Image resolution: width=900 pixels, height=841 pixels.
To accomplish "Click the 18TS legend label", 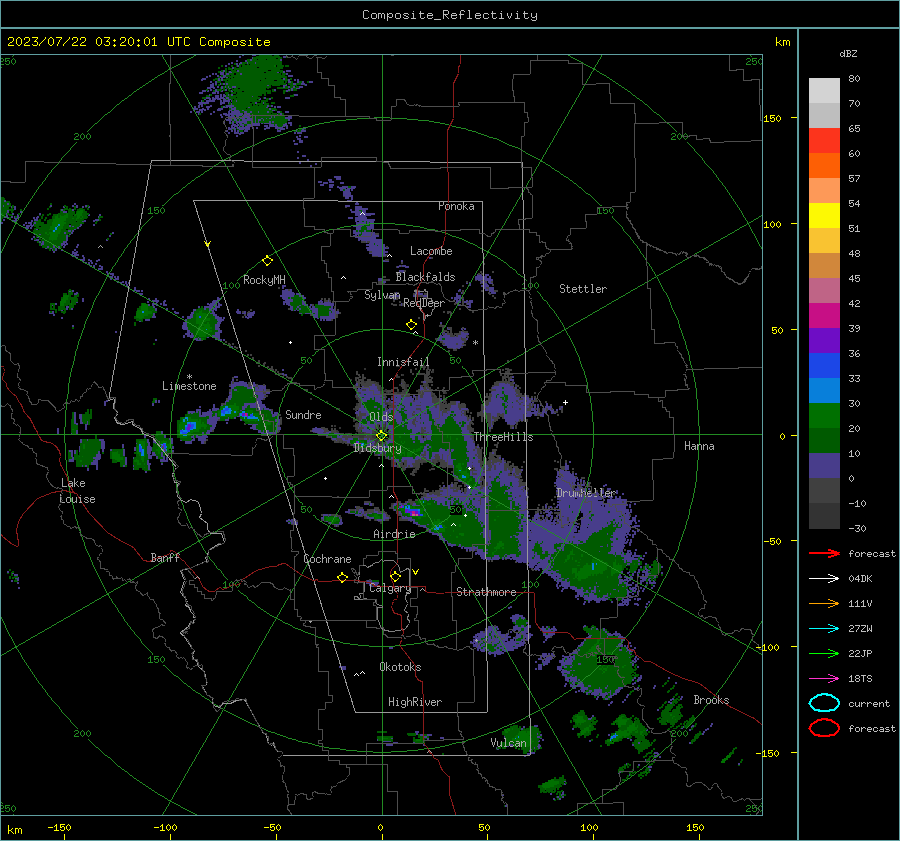I will 860,679.
